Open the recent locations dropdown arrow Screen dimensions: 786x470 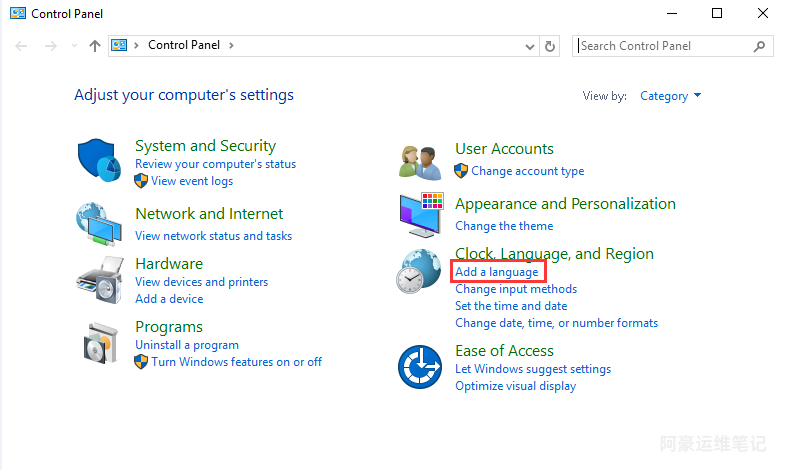tap(75, 46)
